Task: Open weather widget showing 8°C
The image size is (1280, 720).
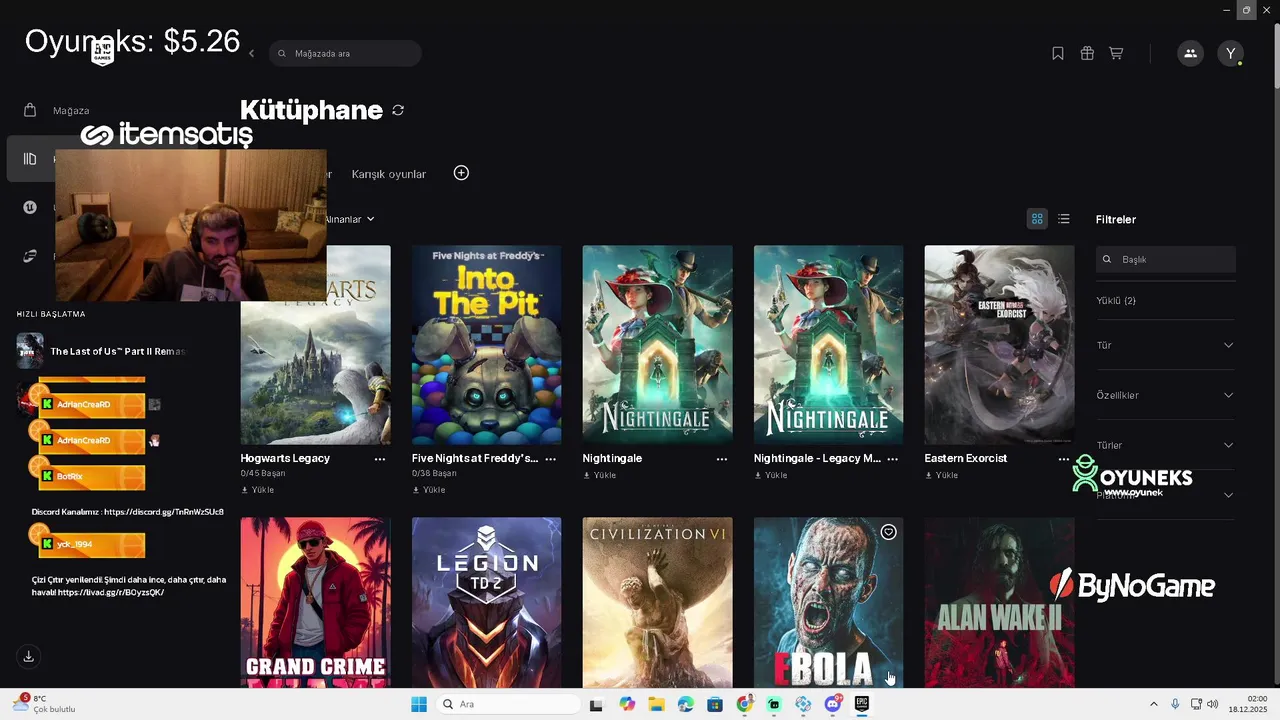Action: [45, 704]
